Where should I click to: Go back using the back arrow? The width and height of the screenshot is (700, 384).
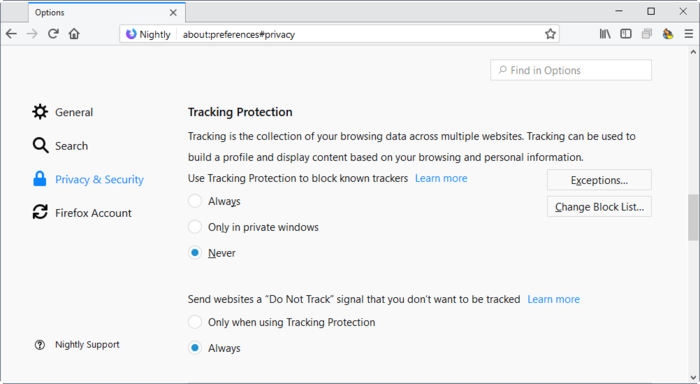click(11, 34)
